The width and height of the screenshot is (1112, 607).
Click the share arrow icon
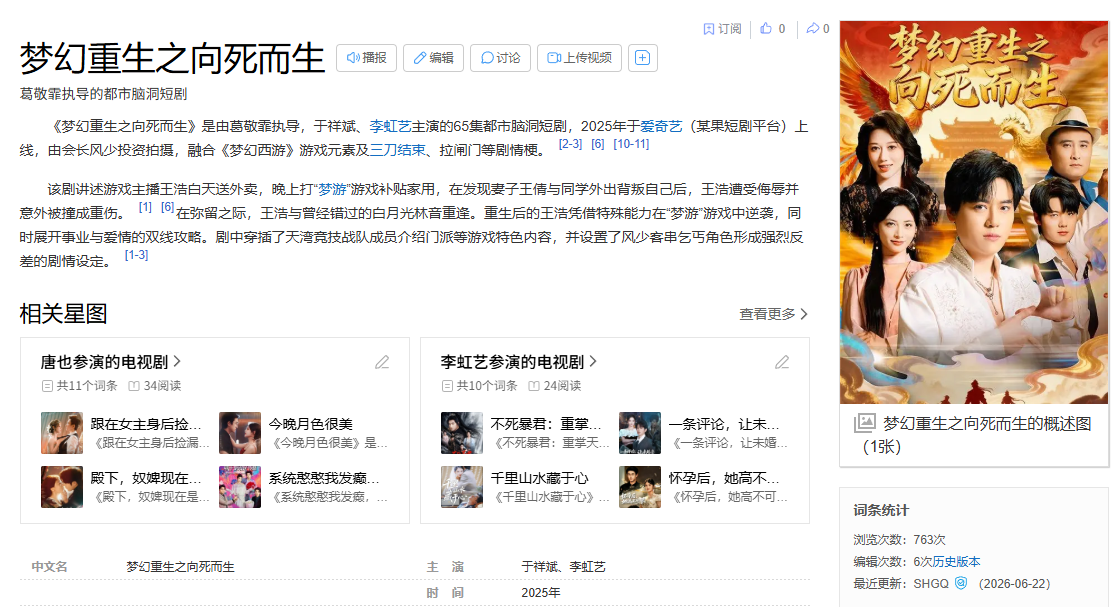coord(813,29)
